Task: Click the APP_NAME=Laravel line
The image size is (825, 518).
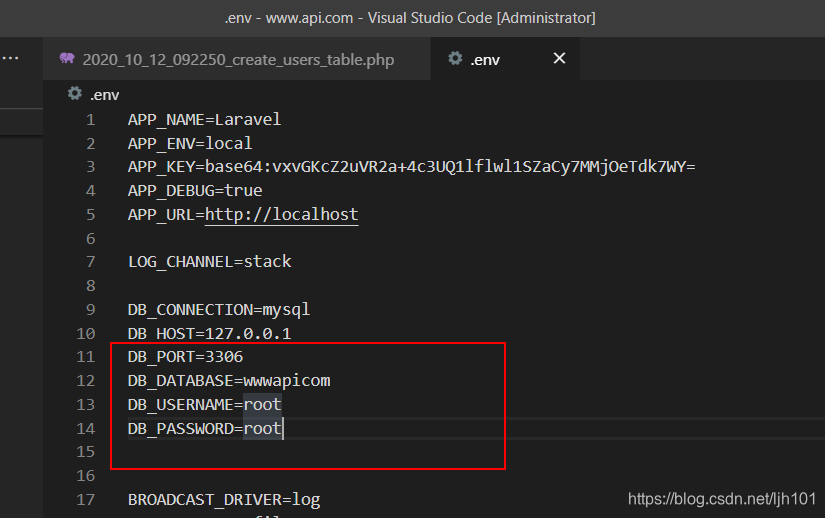Action: click(x=204, y=119)
